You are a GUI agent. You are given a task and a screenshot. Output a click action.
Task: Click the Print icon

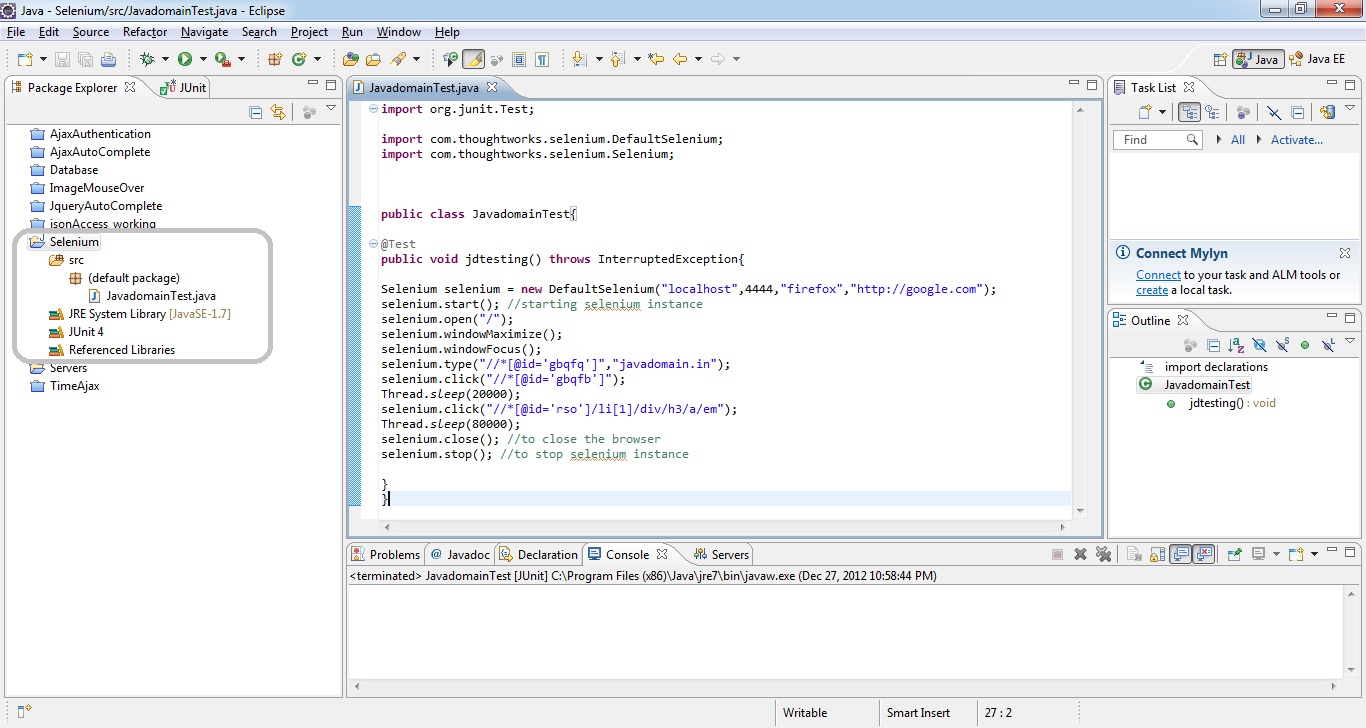click(x=107, y=58)
